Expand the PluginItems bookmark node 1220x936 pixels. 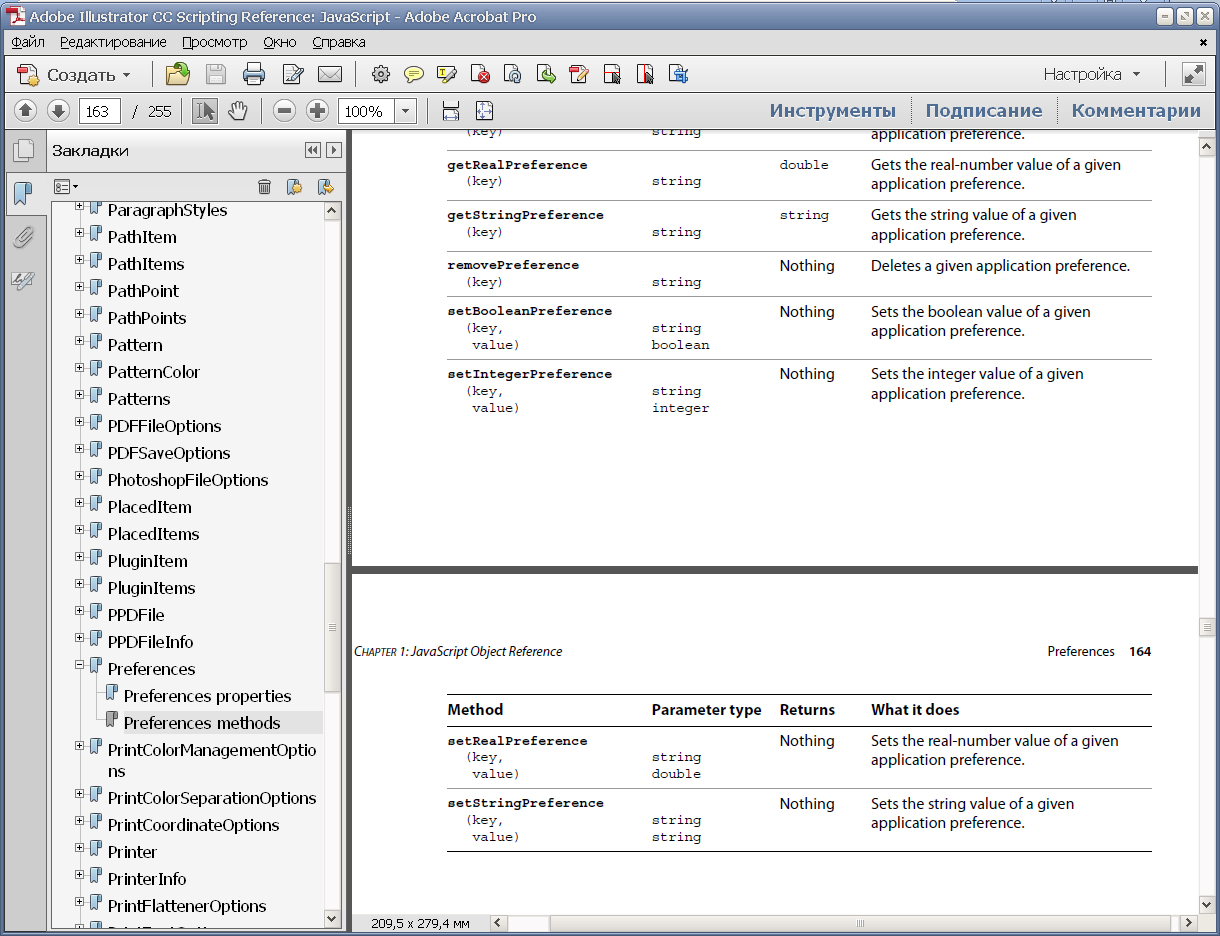80,583
